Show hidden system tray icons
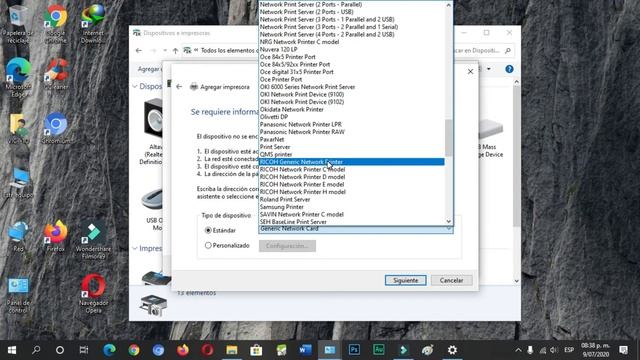This screenshot has height=360, width=640. pyautogui.click(x=518, y=350)
